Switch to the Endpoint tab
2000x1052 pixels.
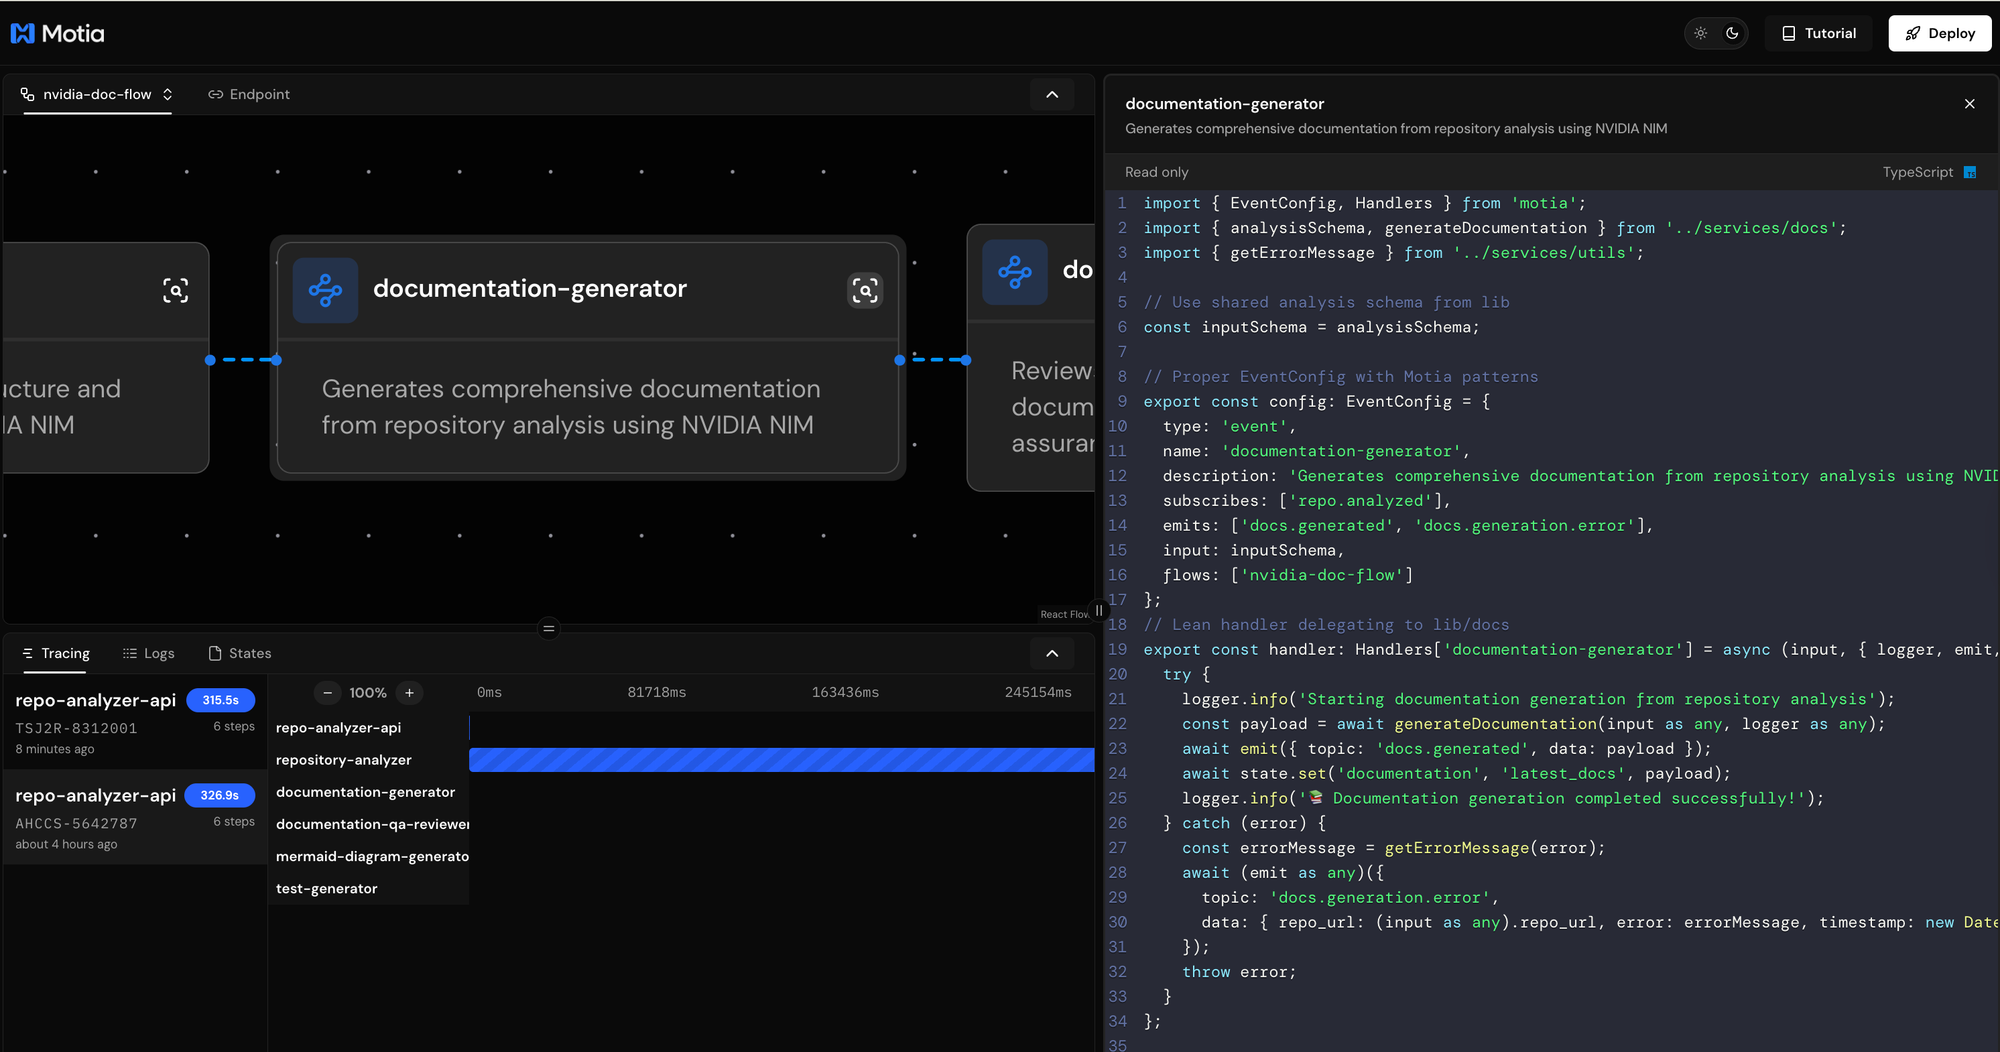(x=249, y=94)
